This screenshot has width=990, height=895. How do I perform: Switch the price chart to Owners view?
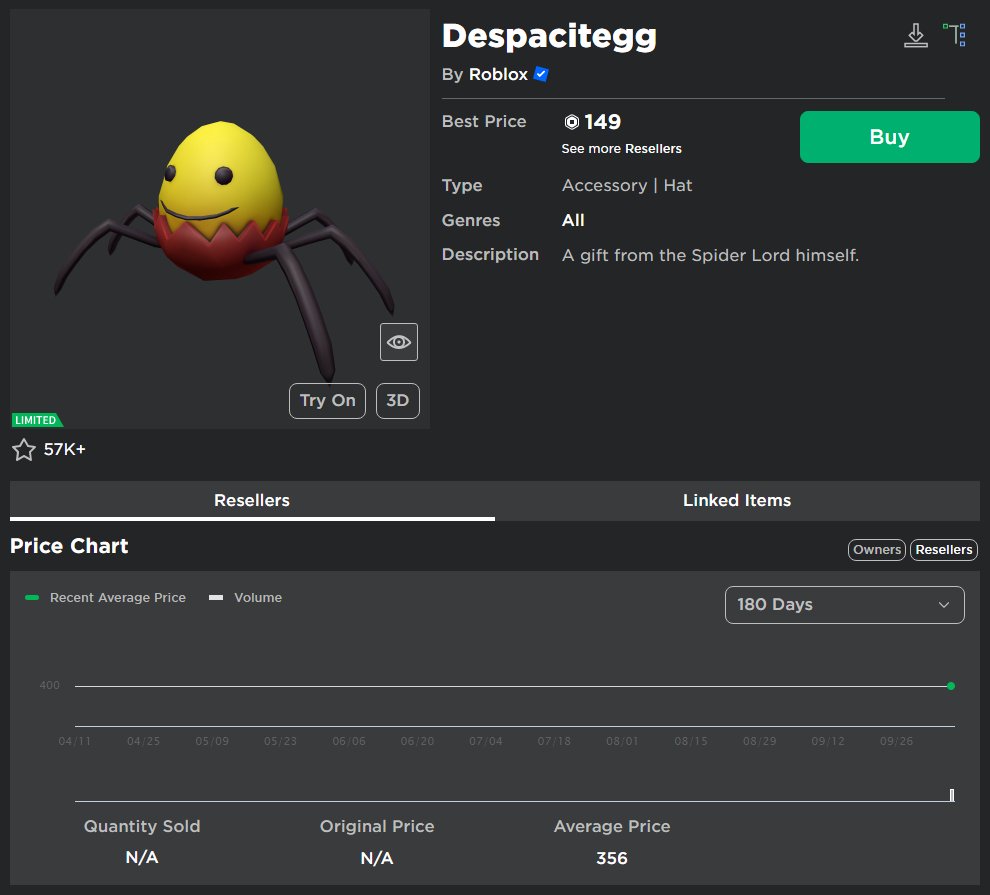[x=876, y=549]
